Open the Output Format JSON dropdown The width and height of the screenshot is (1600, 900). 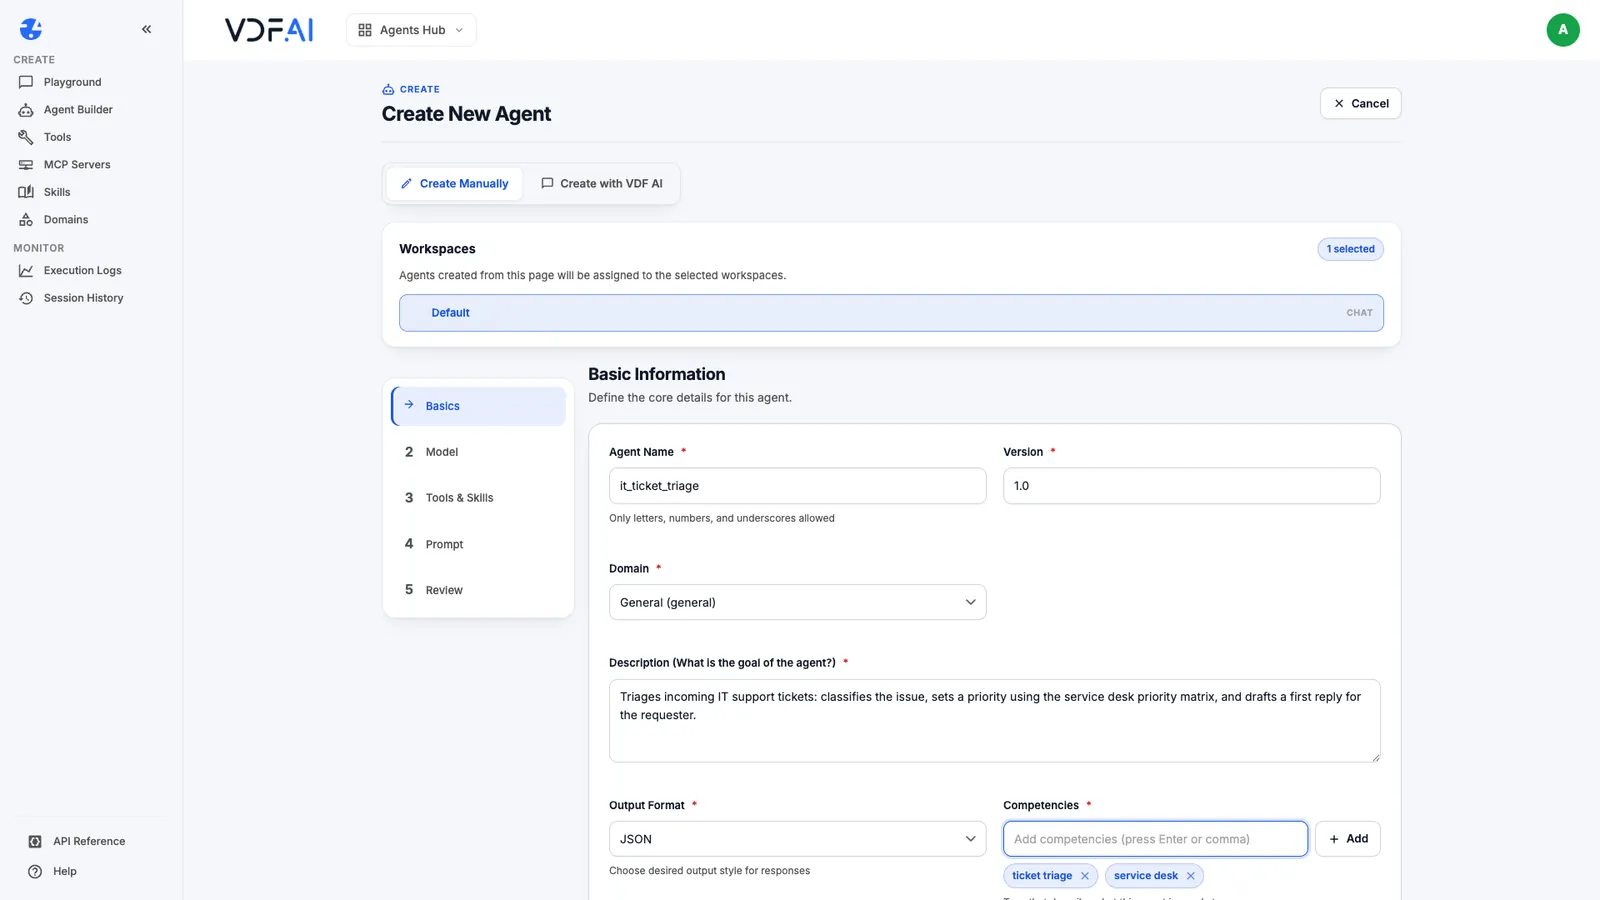tap(797, 839)
